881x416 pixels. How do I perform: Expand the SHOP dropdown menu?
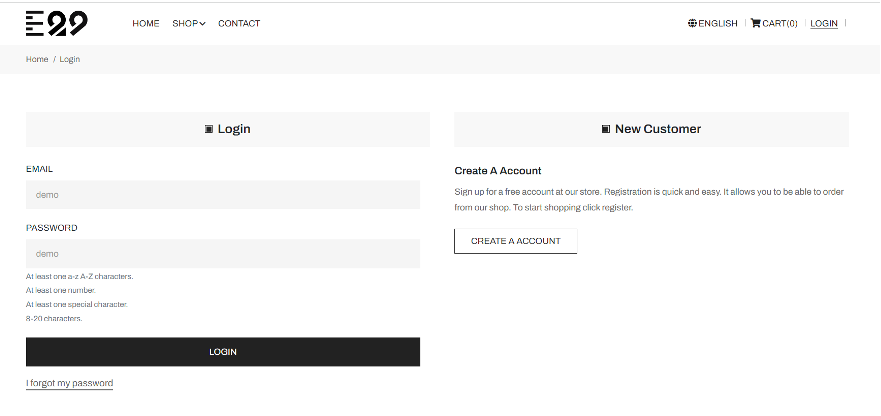(188, 23)
